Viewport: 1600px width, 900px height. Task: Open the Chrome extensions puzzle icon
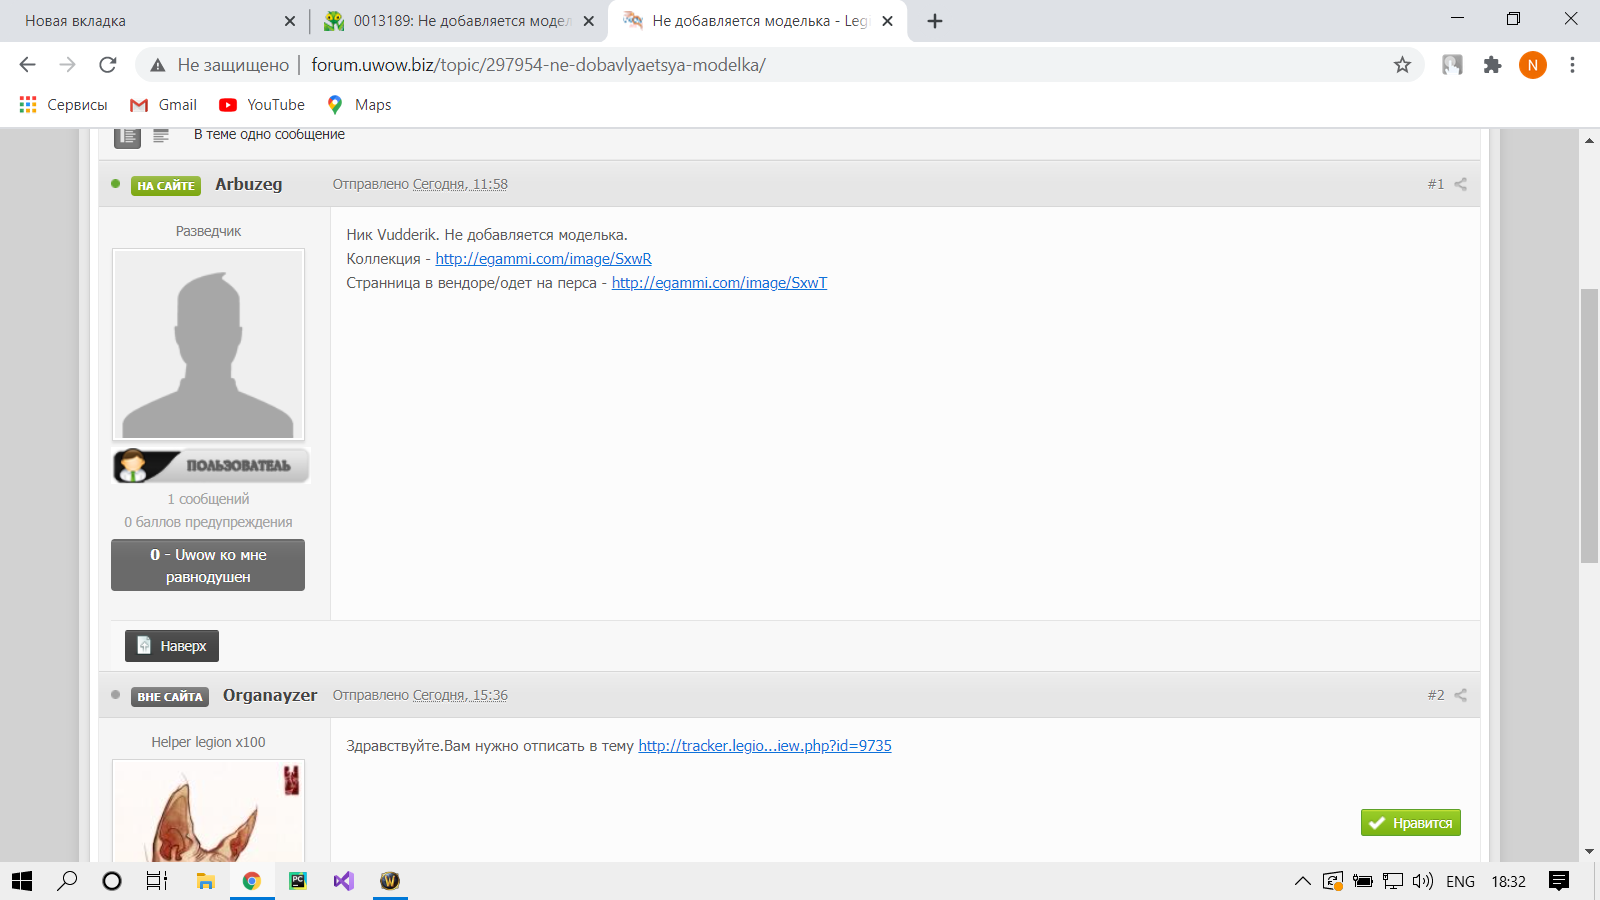pyautogui.click(x=1492, y=65)
